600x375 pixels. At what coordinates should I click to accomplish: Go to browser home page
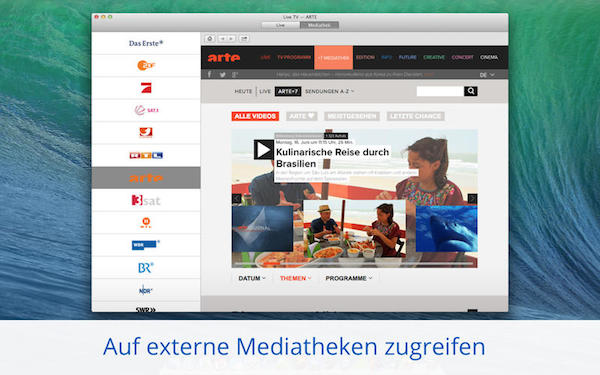[x=210, y=38]
